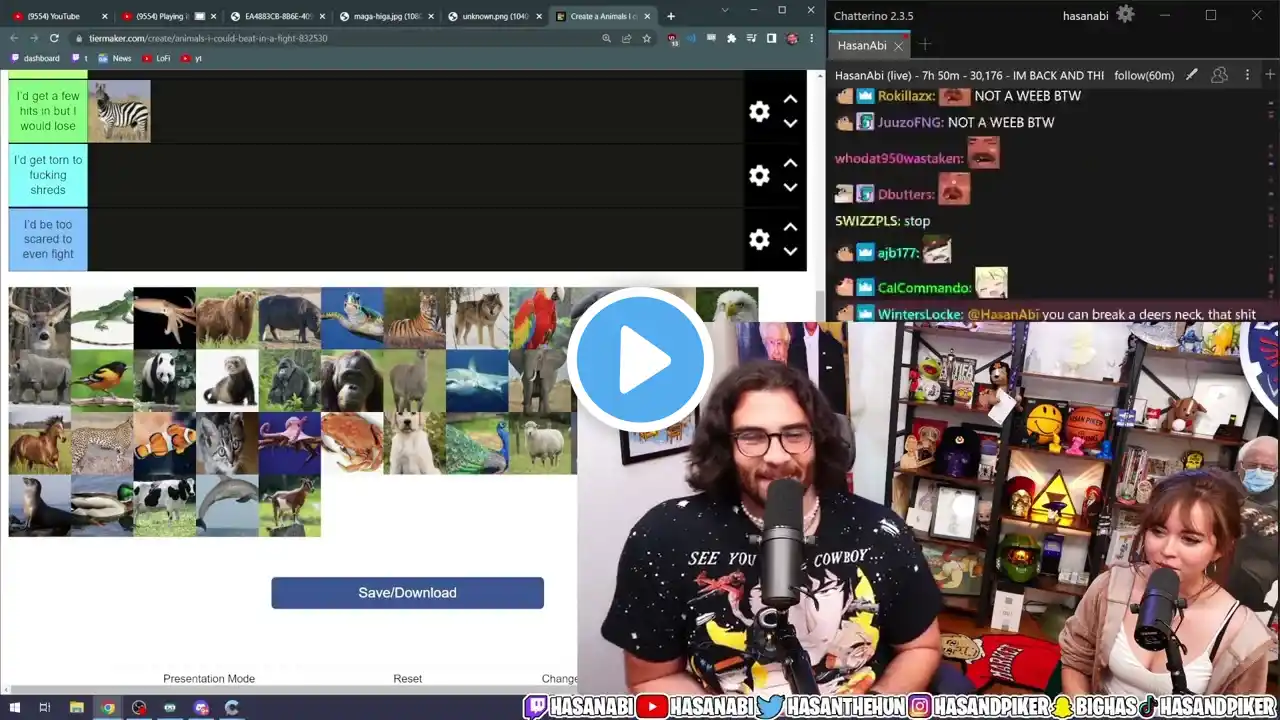Share this page from the address bar
This screenshot has width=1280, height=720.
coord(626,38)
